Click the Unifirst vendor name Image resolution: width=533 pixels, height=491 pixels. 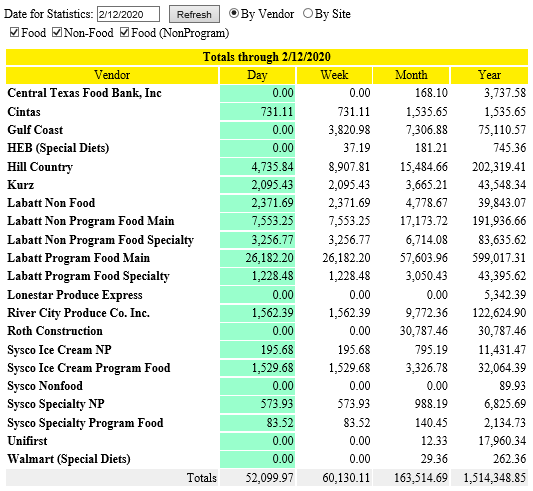pyautogui.click(x=27, y=441)
